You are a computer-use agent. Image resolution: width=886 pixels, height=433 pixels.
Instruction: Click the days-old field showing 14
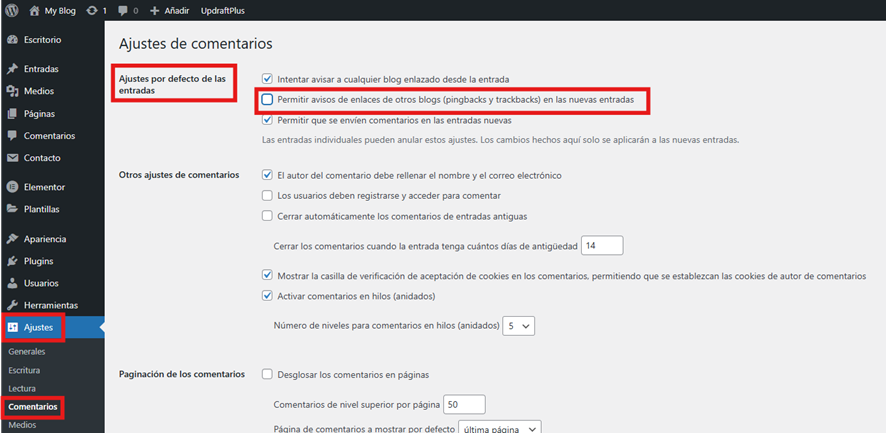pos(602,245)
